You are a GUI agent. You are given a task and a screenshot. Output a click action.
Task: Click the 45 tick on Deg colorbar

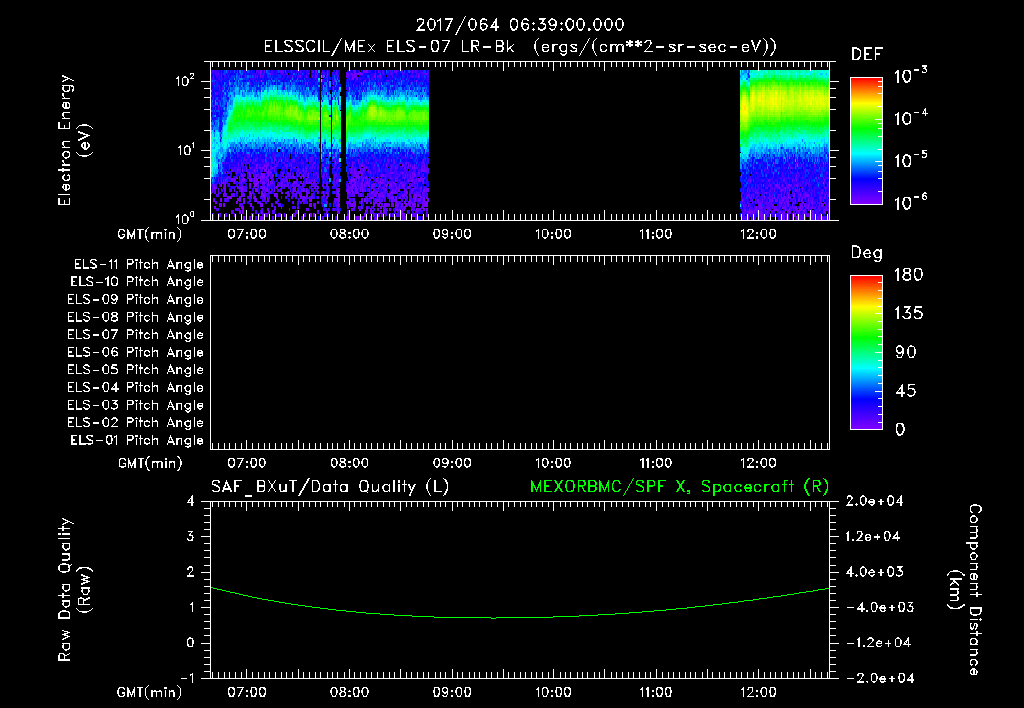coord(905,391)
